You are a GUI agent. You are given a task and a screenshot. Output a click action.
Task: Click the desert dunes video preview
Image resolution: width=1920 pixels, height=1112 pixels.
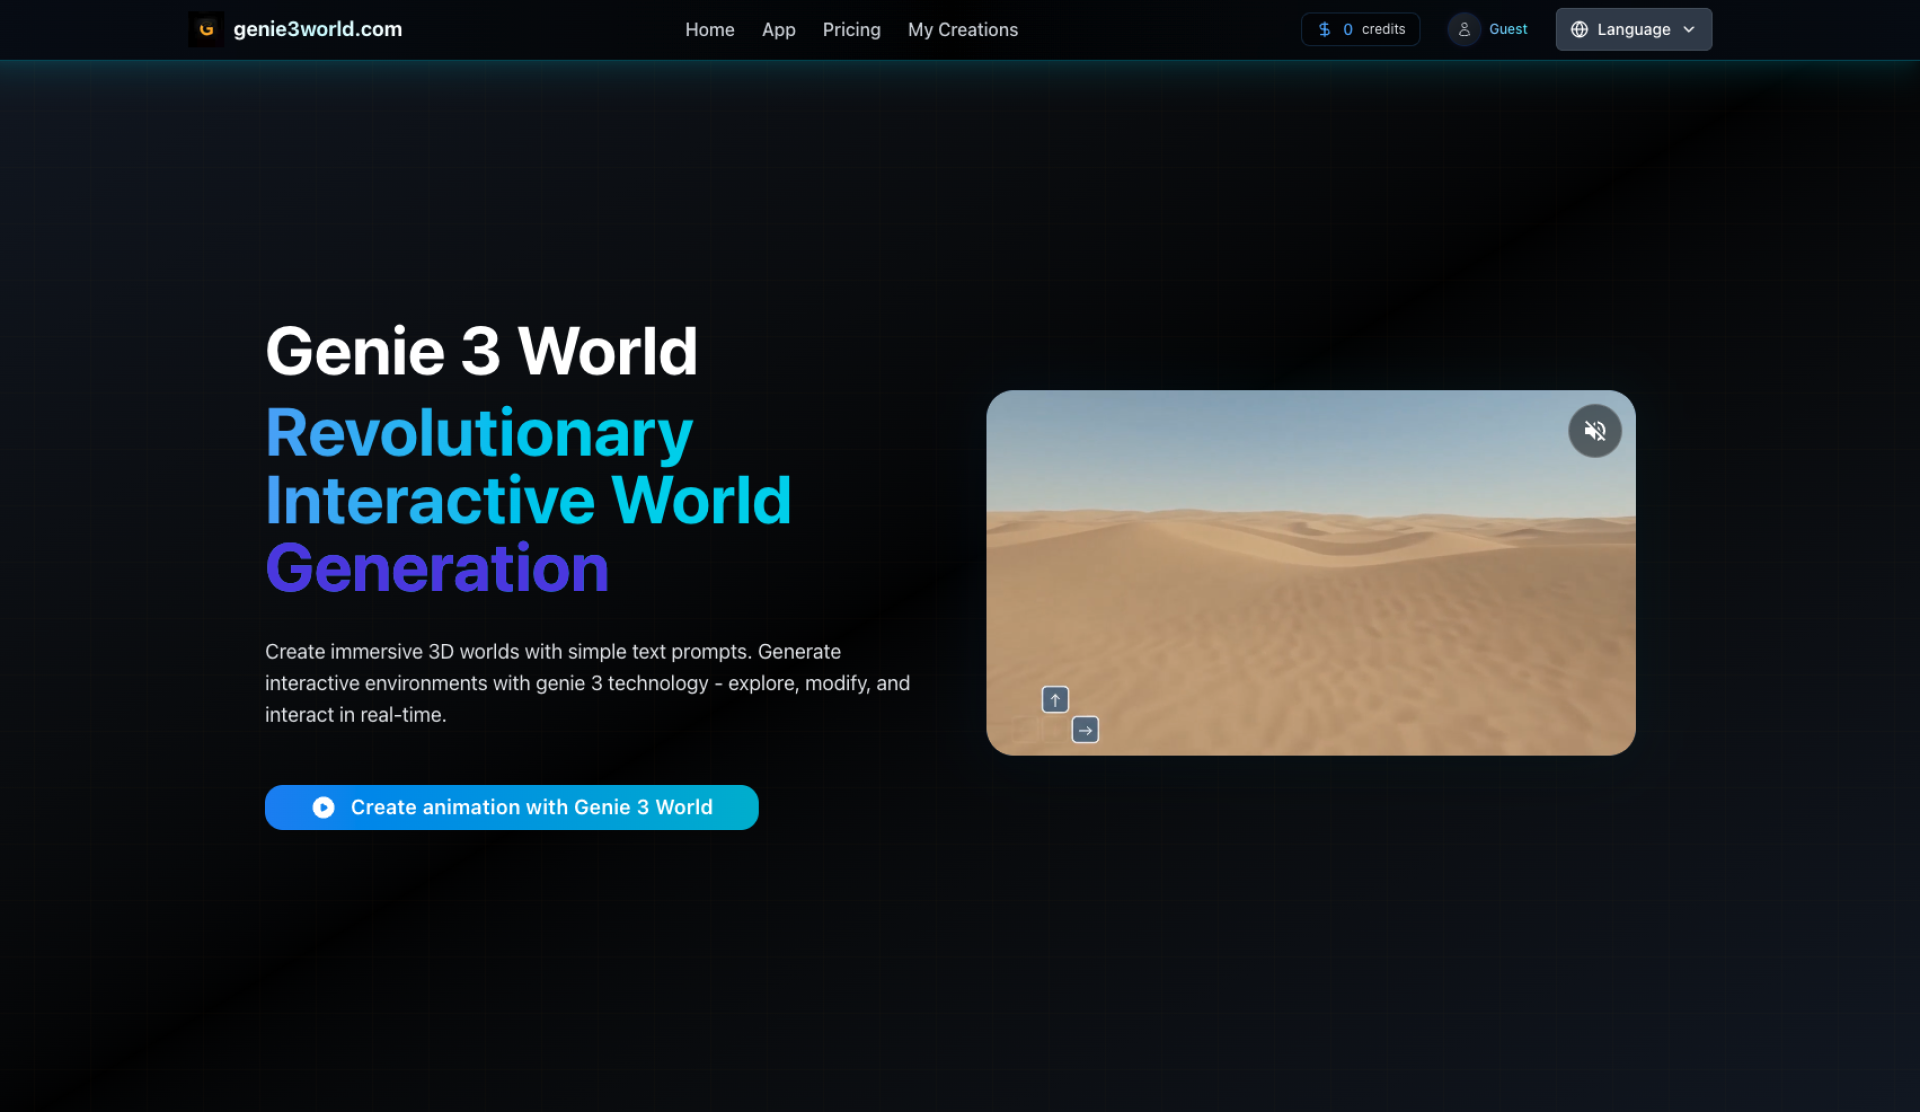[1310, 573]
